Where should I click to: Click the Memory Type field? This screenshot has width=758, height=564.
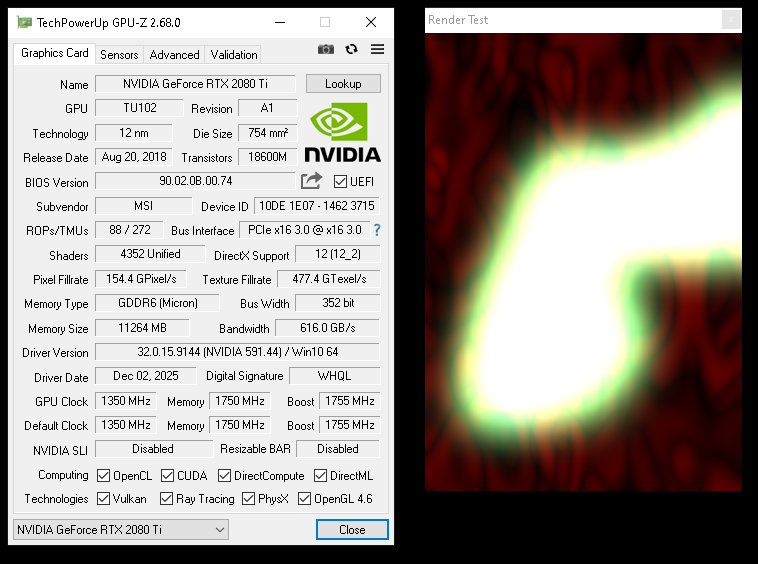[158, 303]
